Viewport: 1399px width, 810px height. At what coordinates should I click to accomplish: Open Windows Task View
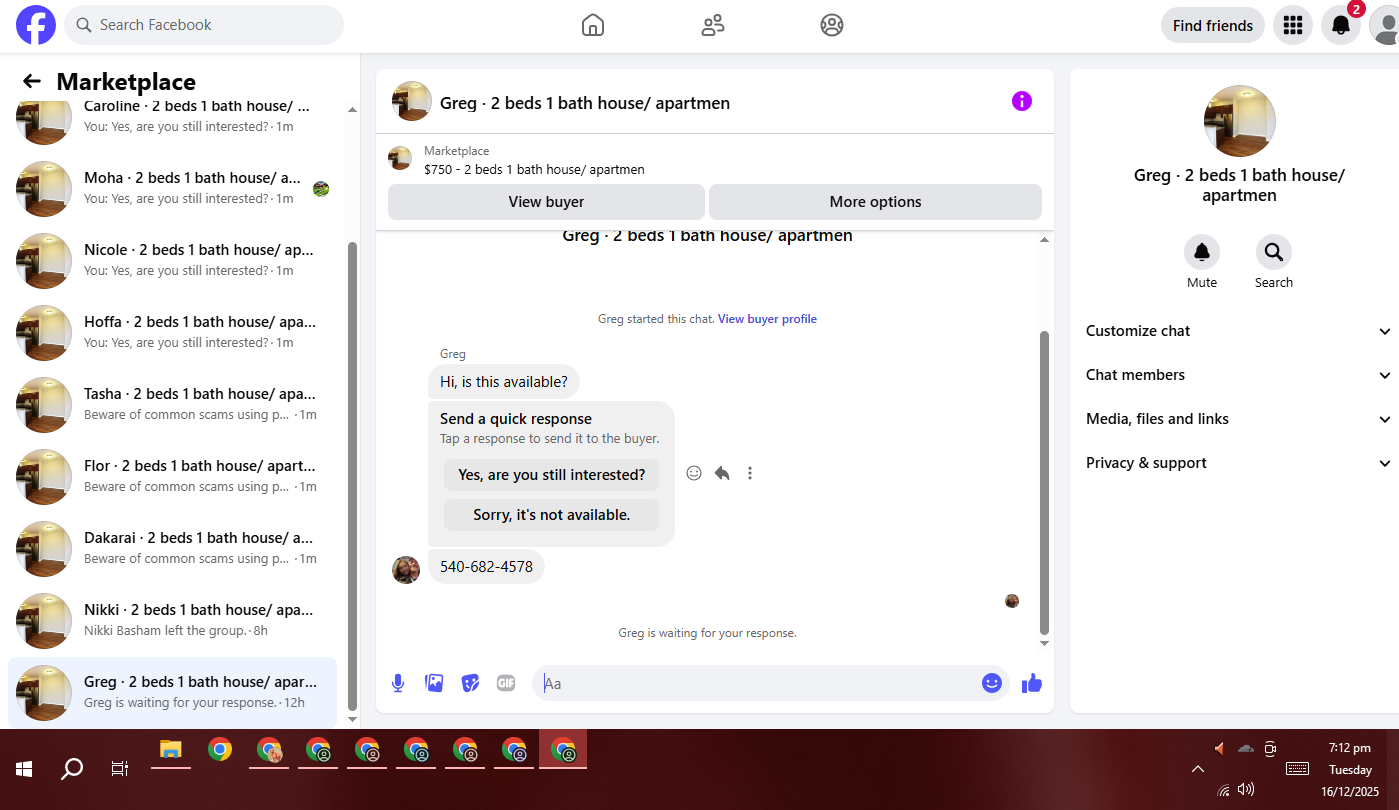pyautogui.click(x=120, y=768)
